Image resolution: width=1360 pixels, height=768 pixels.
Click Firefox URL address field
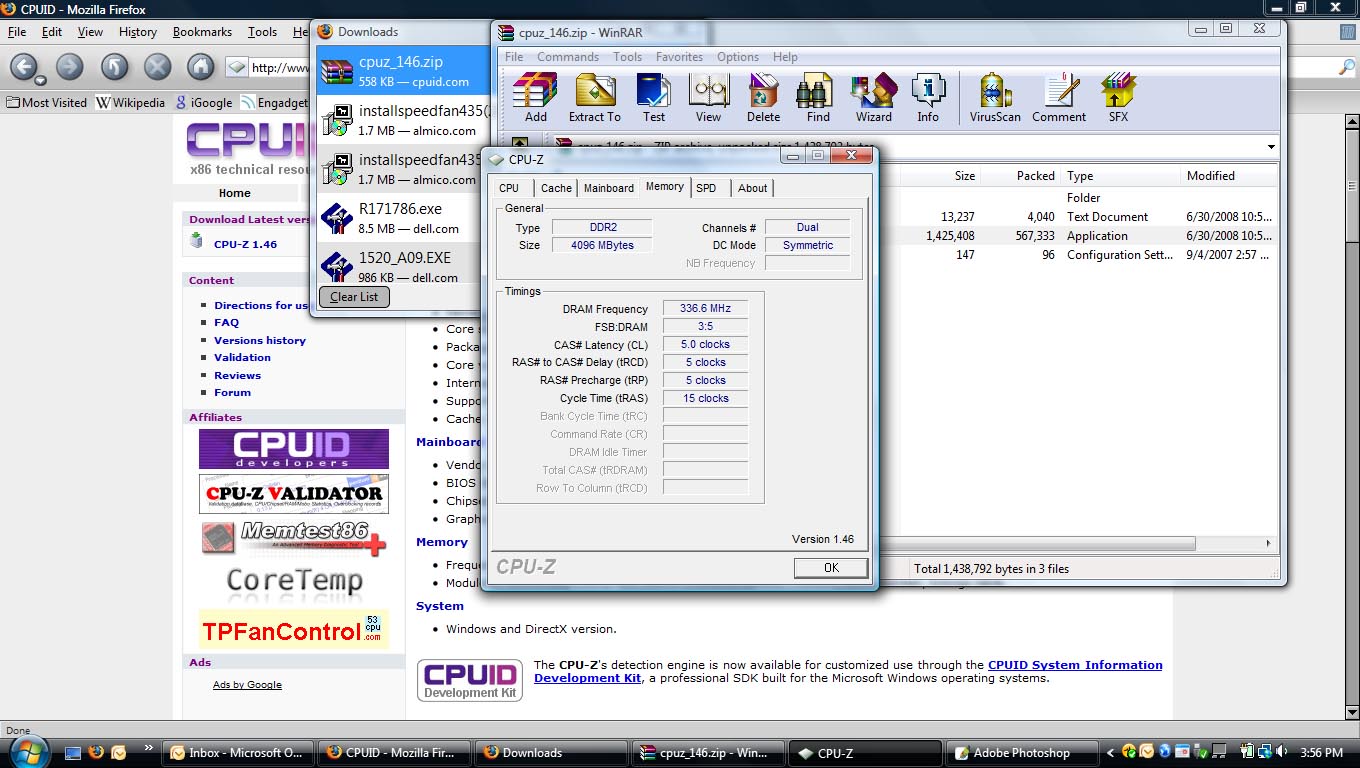pos(280,68)
